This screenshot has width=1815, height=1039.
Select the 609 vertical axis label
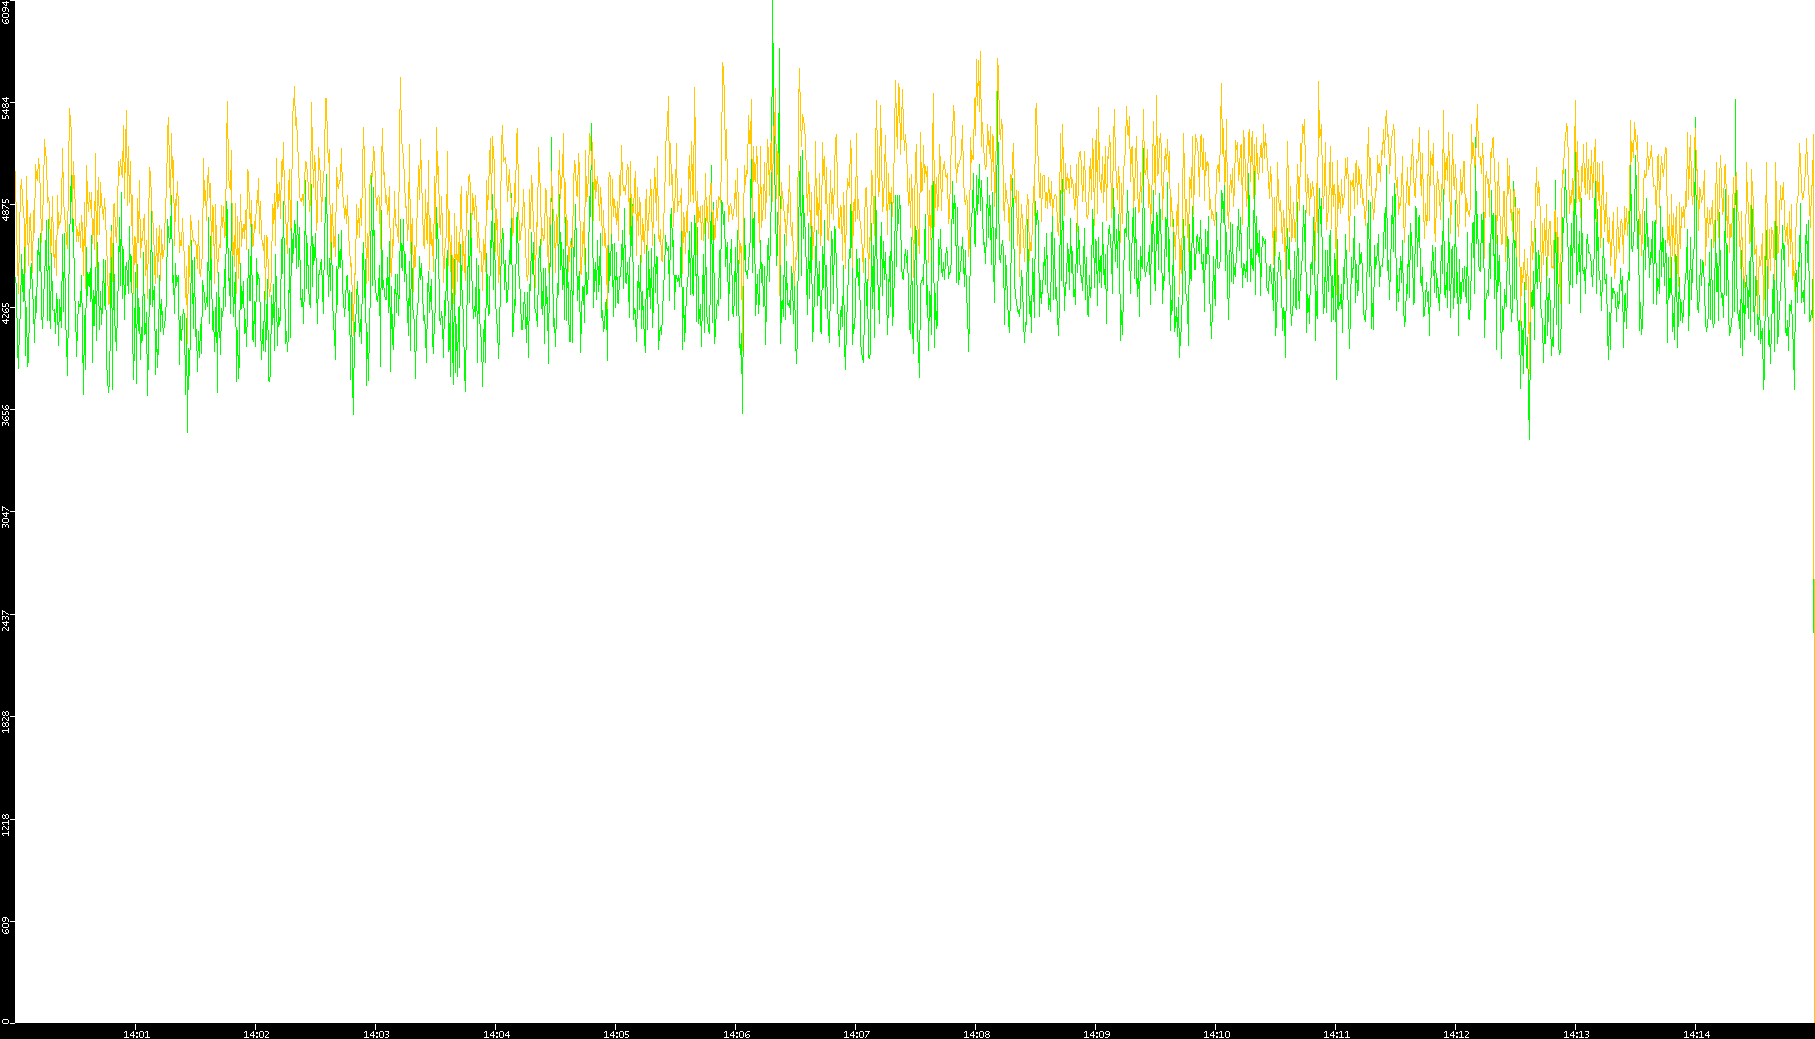click(x=7, y=926)
